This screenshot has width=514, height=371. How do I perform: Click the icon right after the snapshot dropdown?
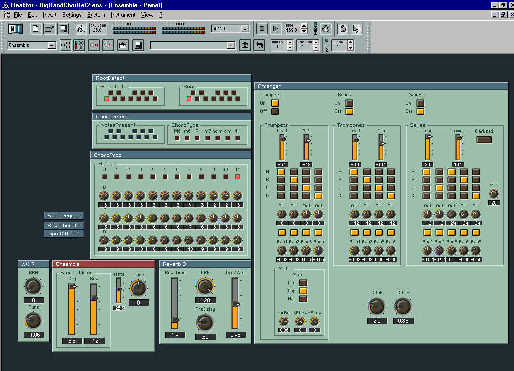[245, 45]
